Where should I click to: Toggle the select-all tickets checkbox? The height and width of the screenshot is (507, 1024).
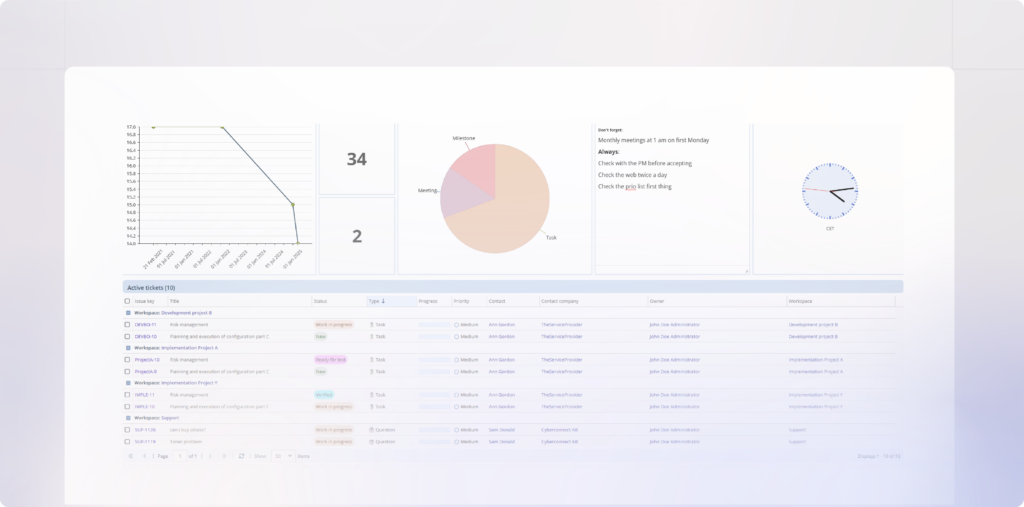(127, 301)
